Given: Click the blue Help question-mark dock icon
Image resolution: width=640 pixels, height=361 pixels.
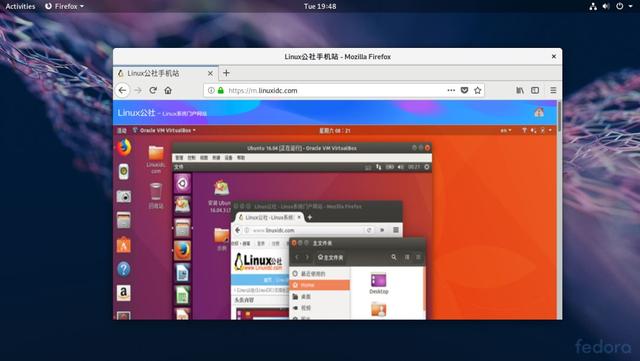Looking at the screenshot, I should 124,269.
